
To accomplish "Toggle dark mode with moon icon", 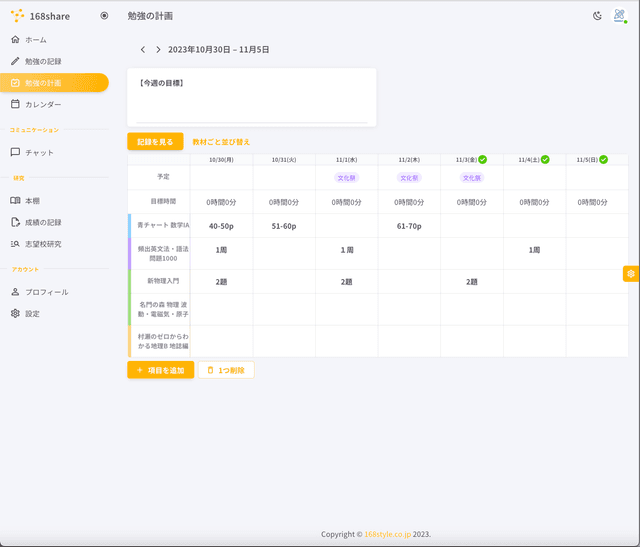I will 597,16.
